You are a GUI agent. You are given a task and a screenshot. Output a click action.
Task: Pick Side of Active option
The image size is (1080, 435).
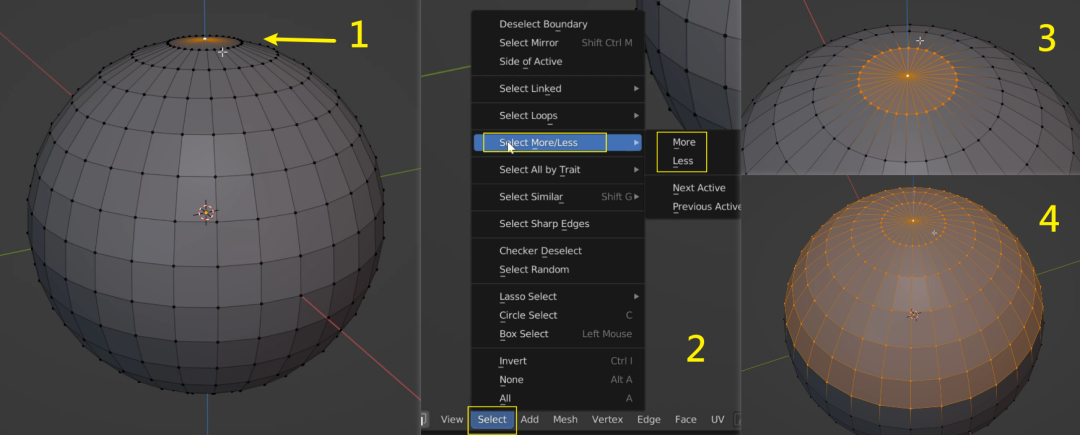[x=558, y=61]
